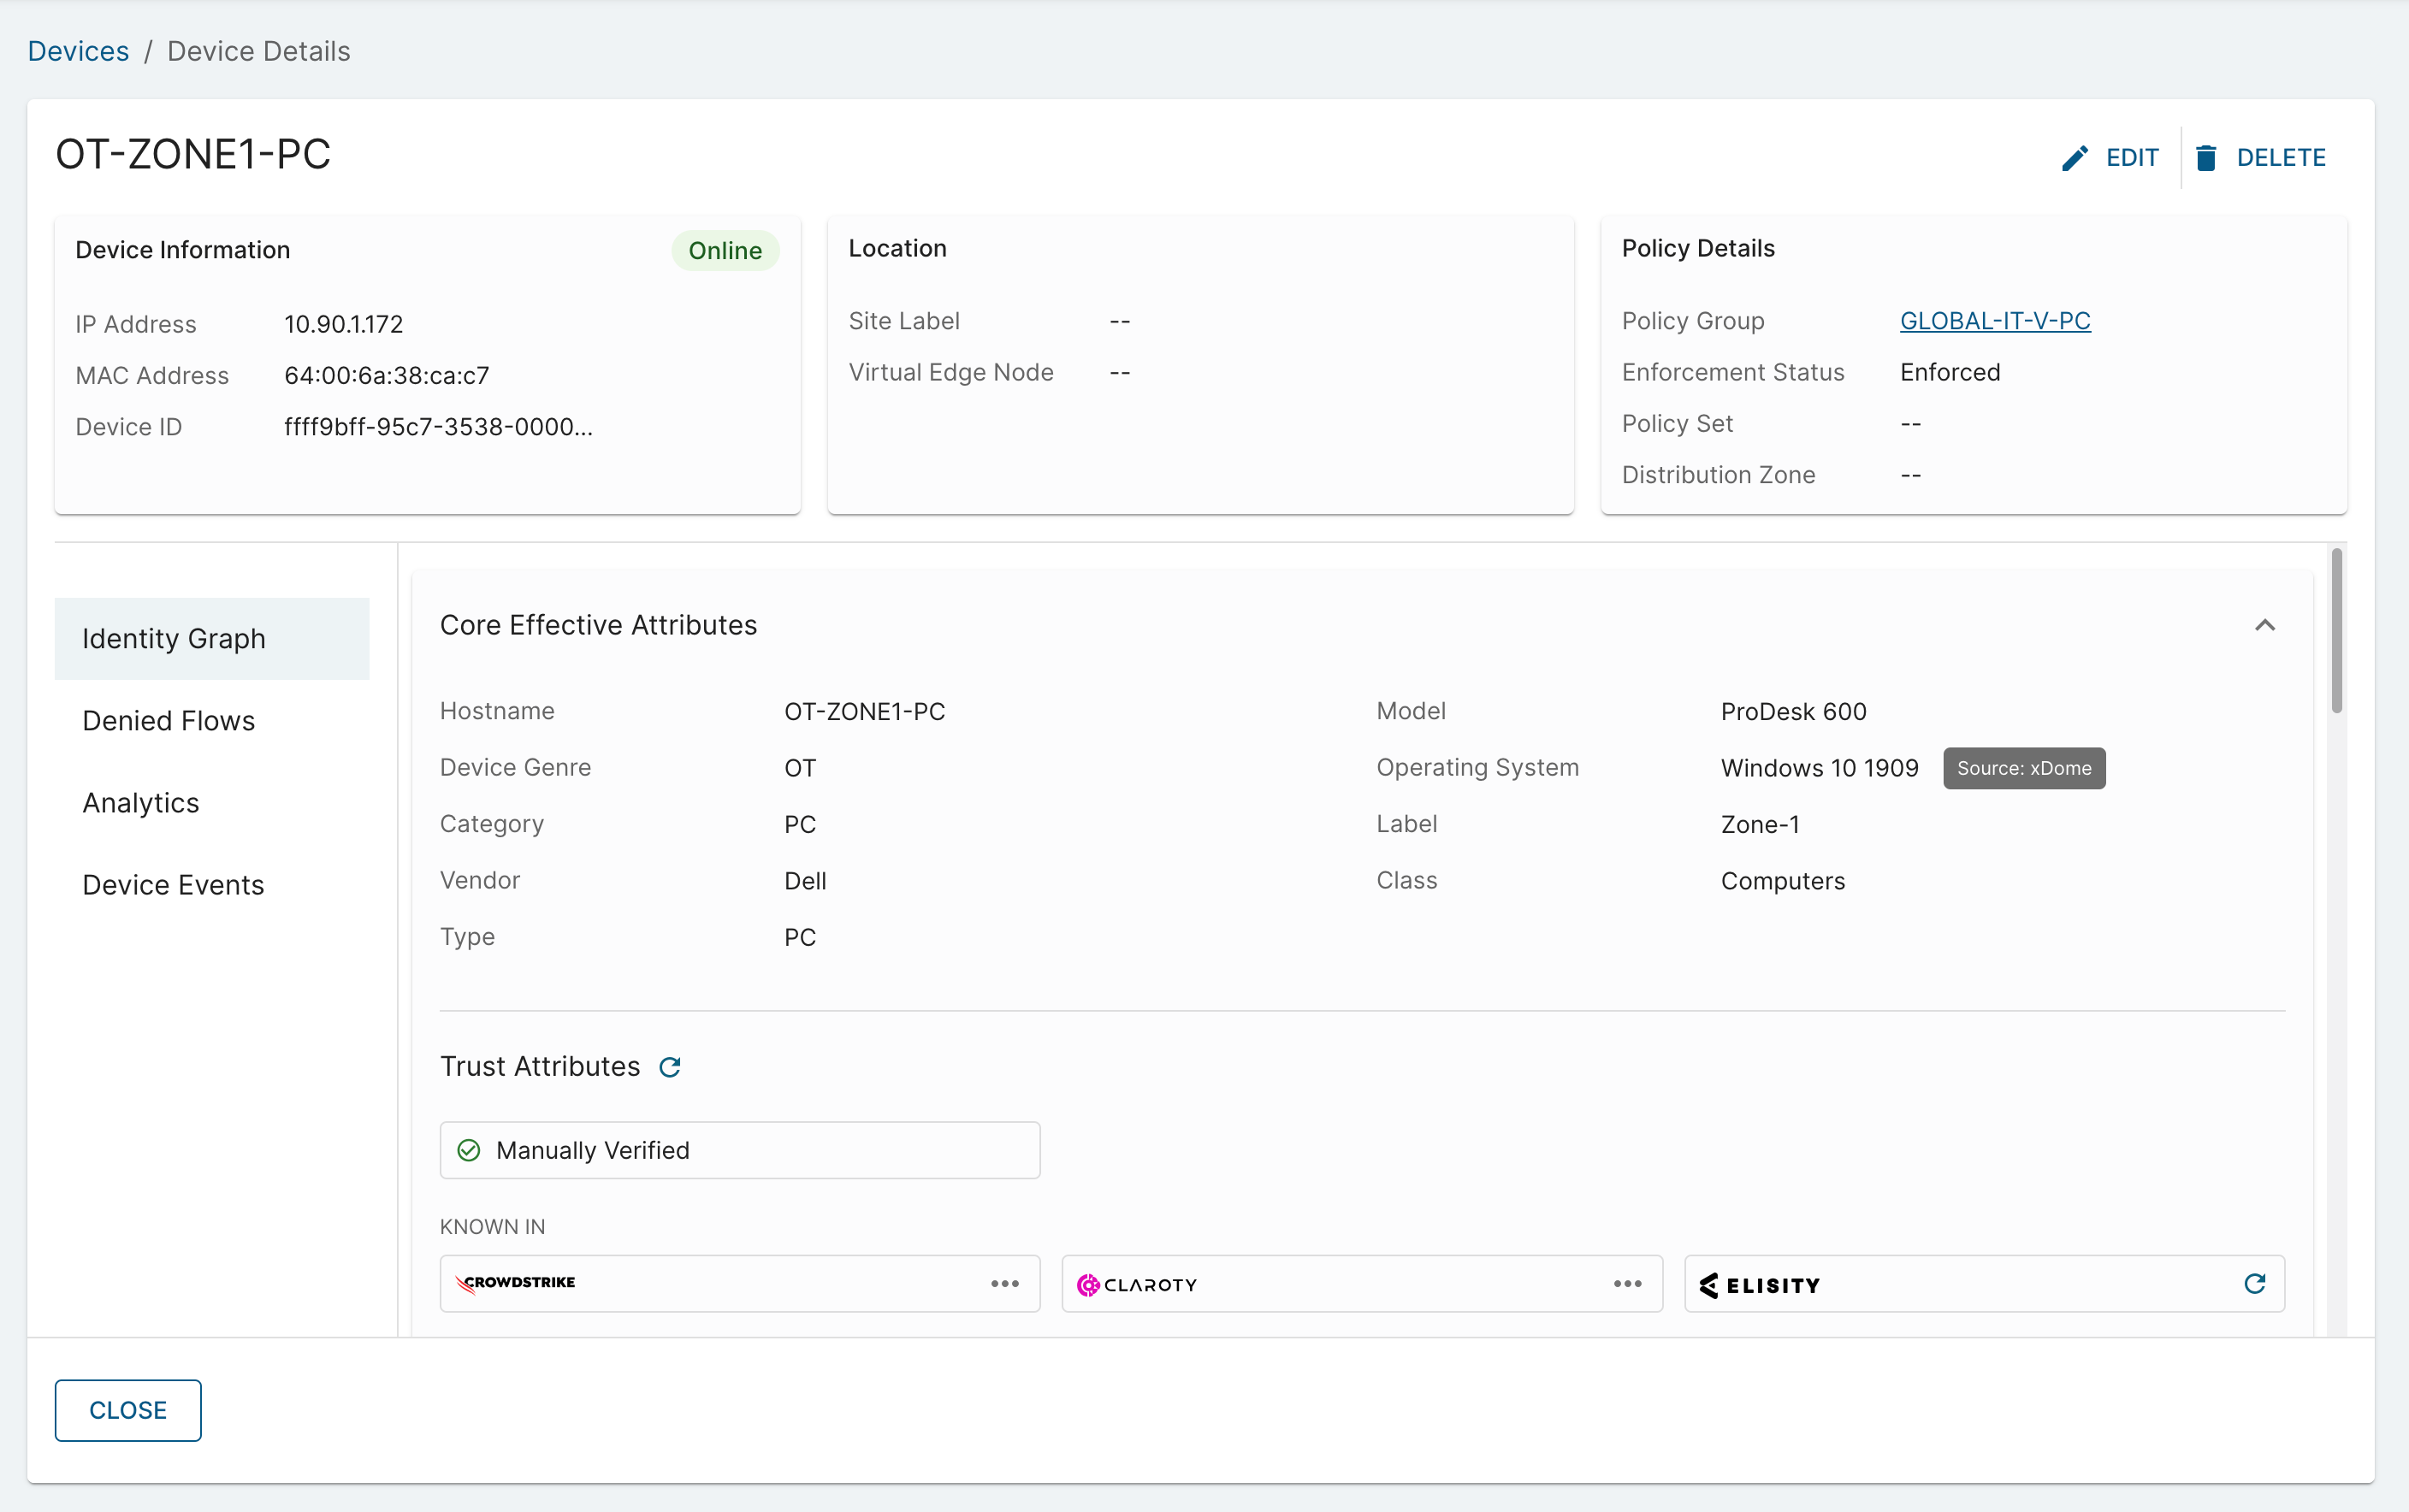This screenshot has width=2409, height=1512.
Task: Click the refresh icon in Elisity card
Action: pyautogui.click(x=2254, y=1283)
